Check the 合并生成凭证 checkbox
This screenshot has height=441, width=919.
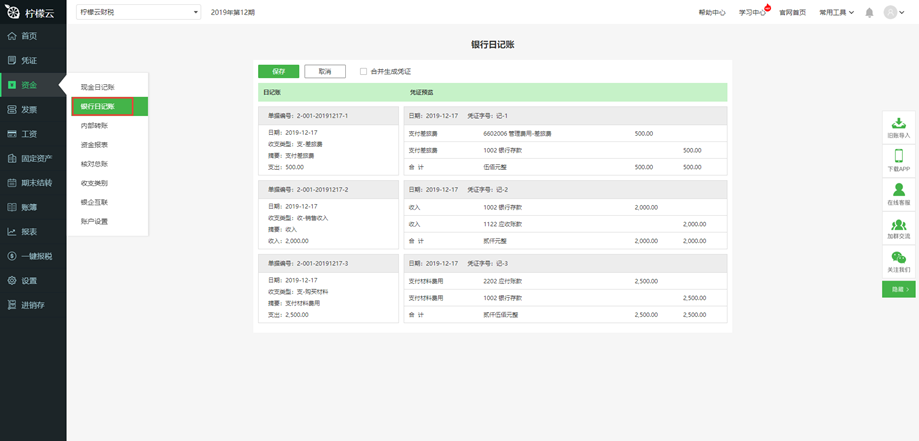(x=363, y=72)
